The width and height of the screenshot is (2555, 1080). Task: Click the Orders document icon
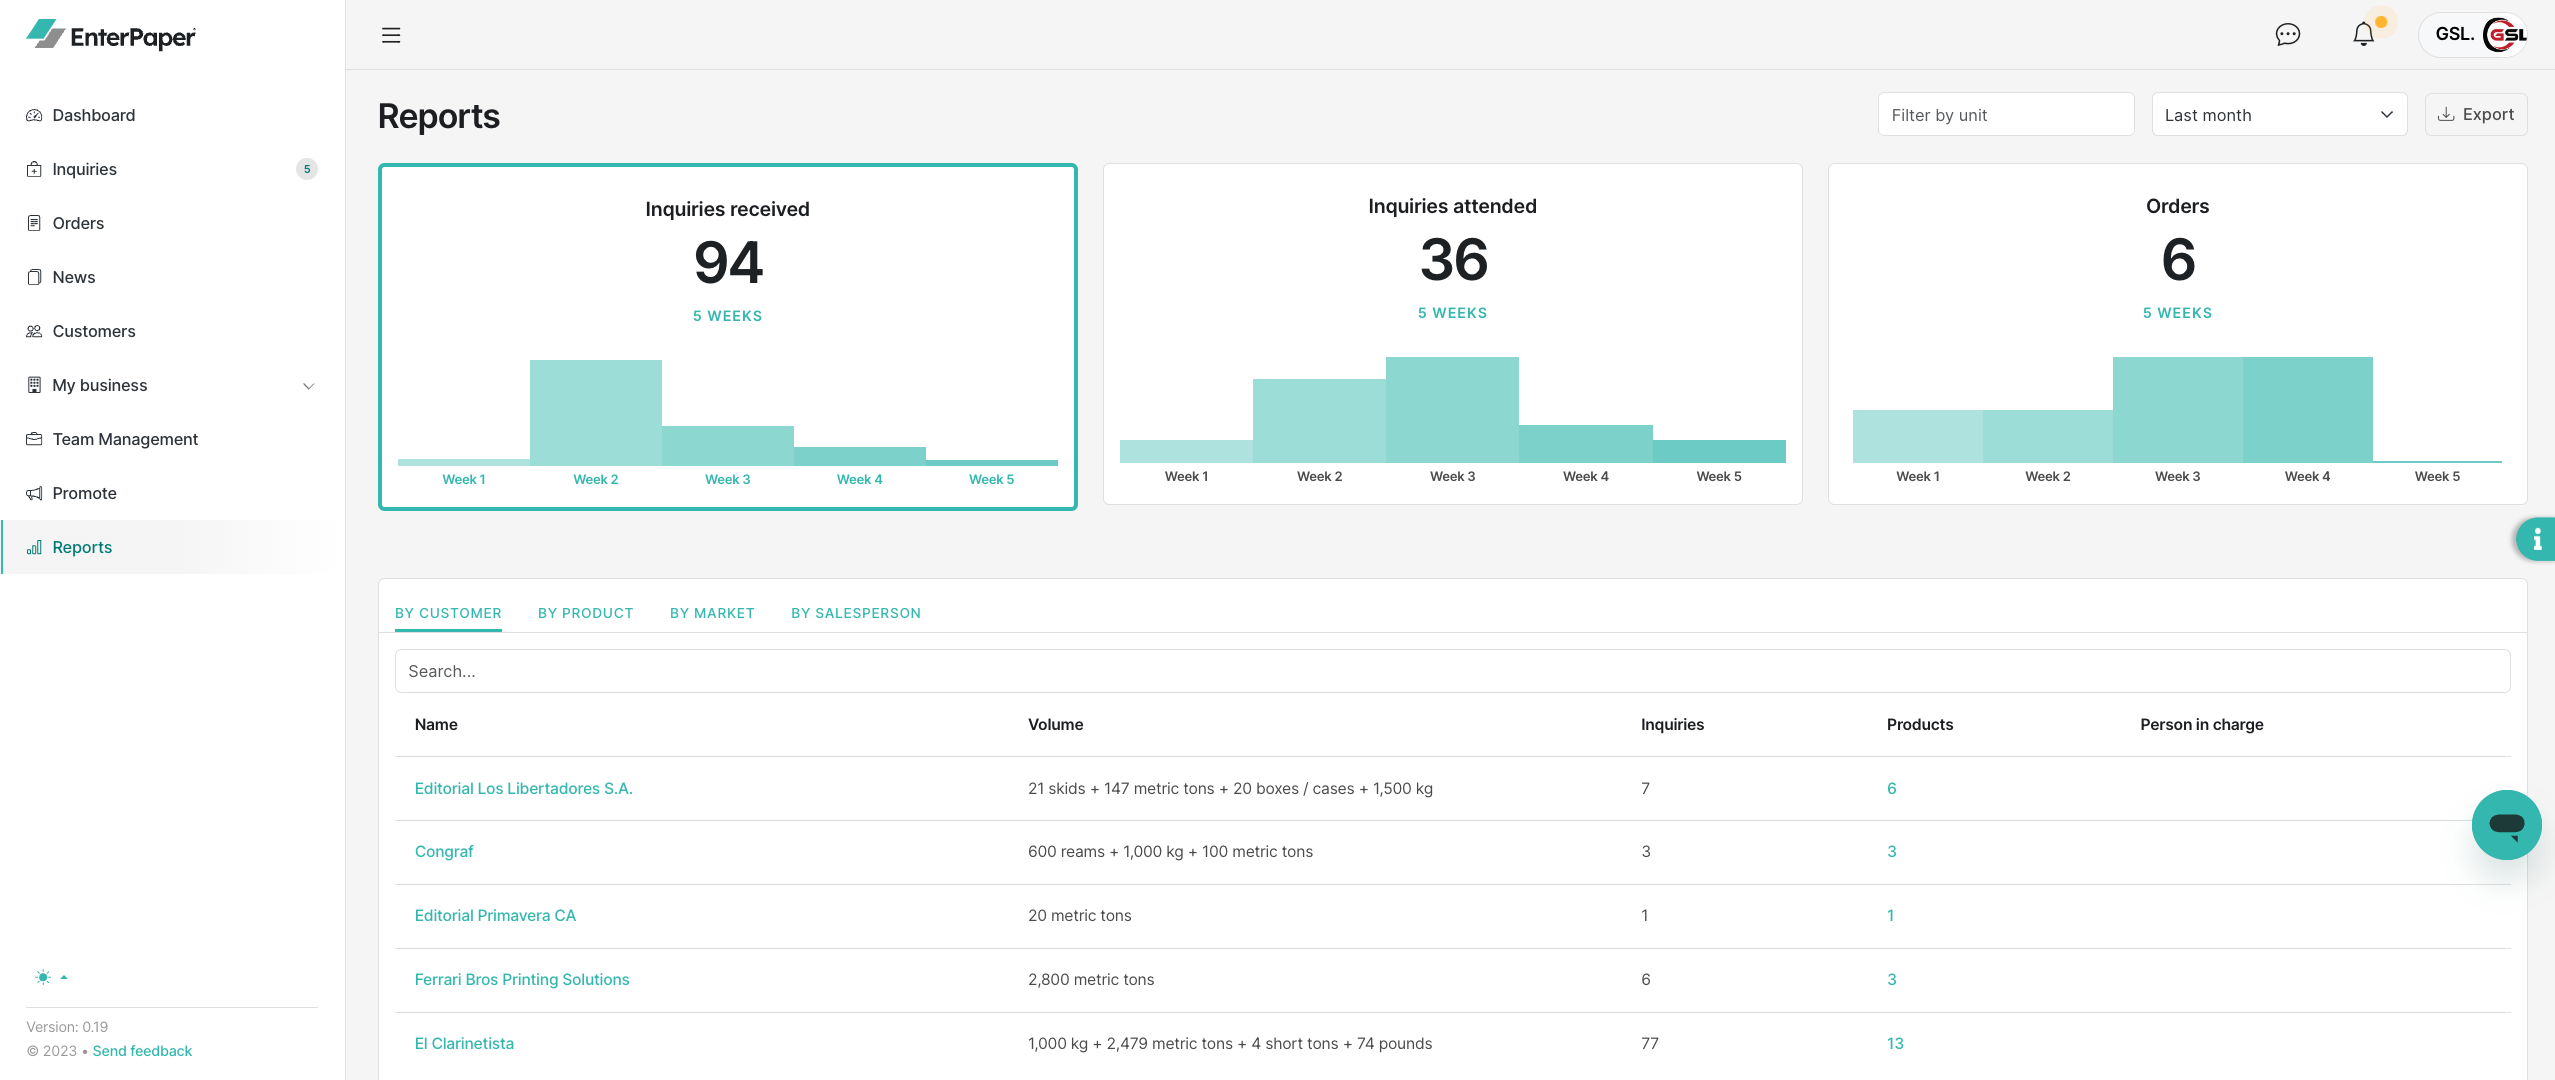click(34, 223)
